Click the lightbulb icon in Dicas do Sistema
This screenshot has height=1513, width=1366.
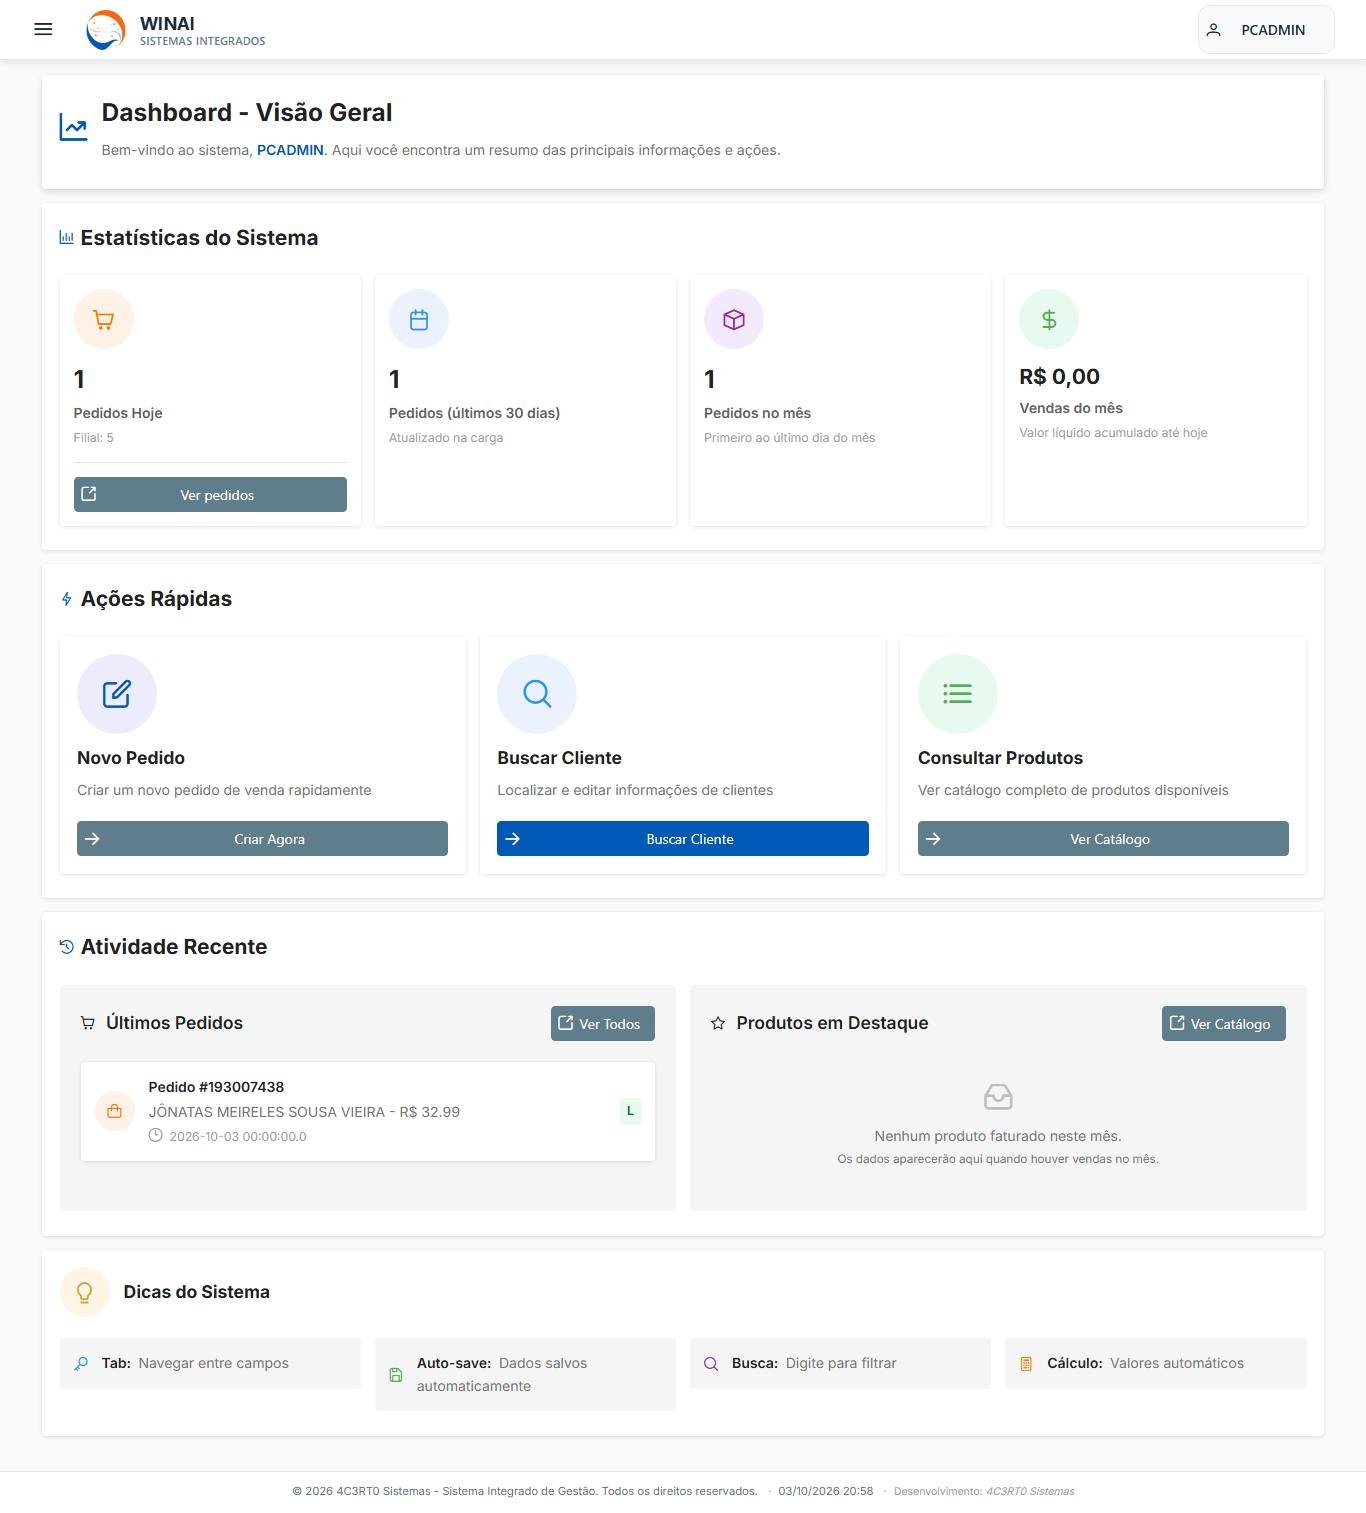[x=85, y=1292]
